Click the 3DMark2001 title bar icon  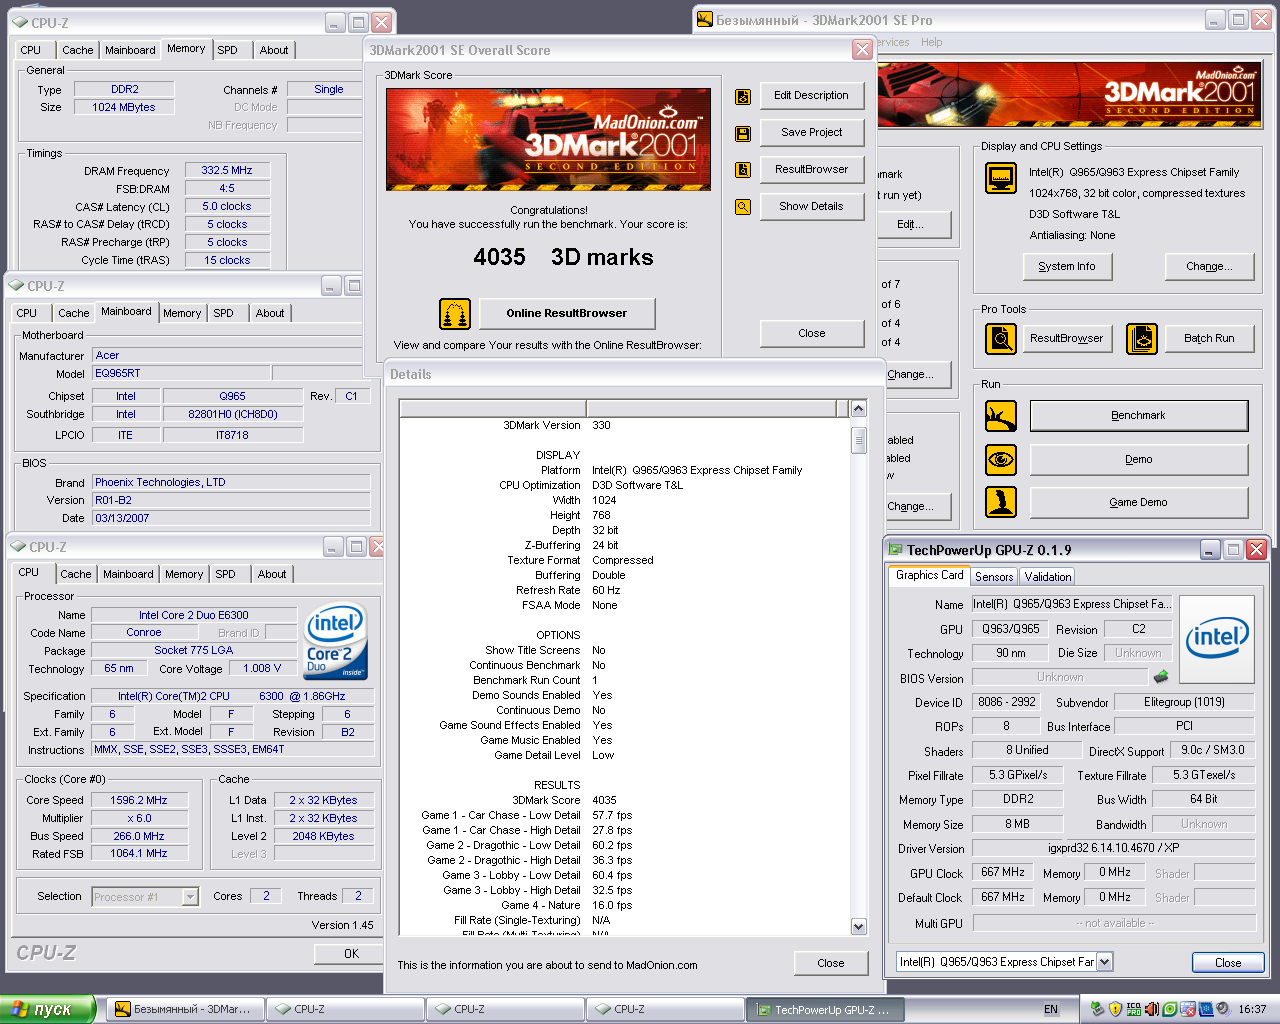(x=705, y=20)
